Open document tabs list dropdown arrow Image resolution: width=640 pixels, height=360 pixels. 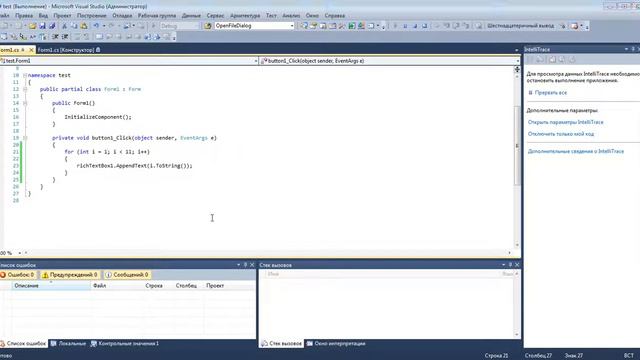(516, 50)
